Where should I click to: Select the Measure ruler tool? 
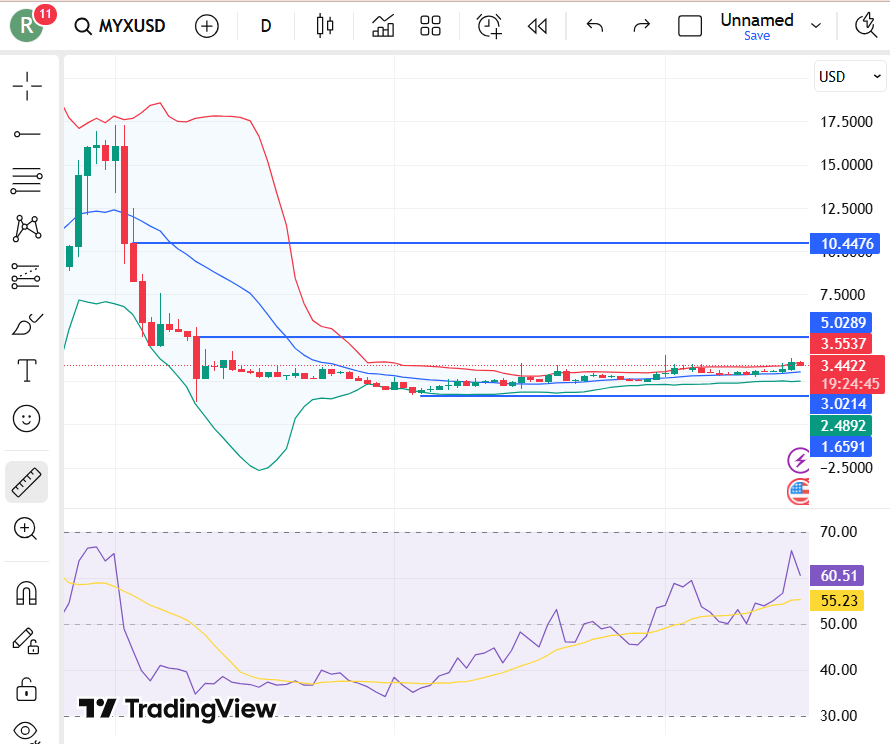coord(27,482)
